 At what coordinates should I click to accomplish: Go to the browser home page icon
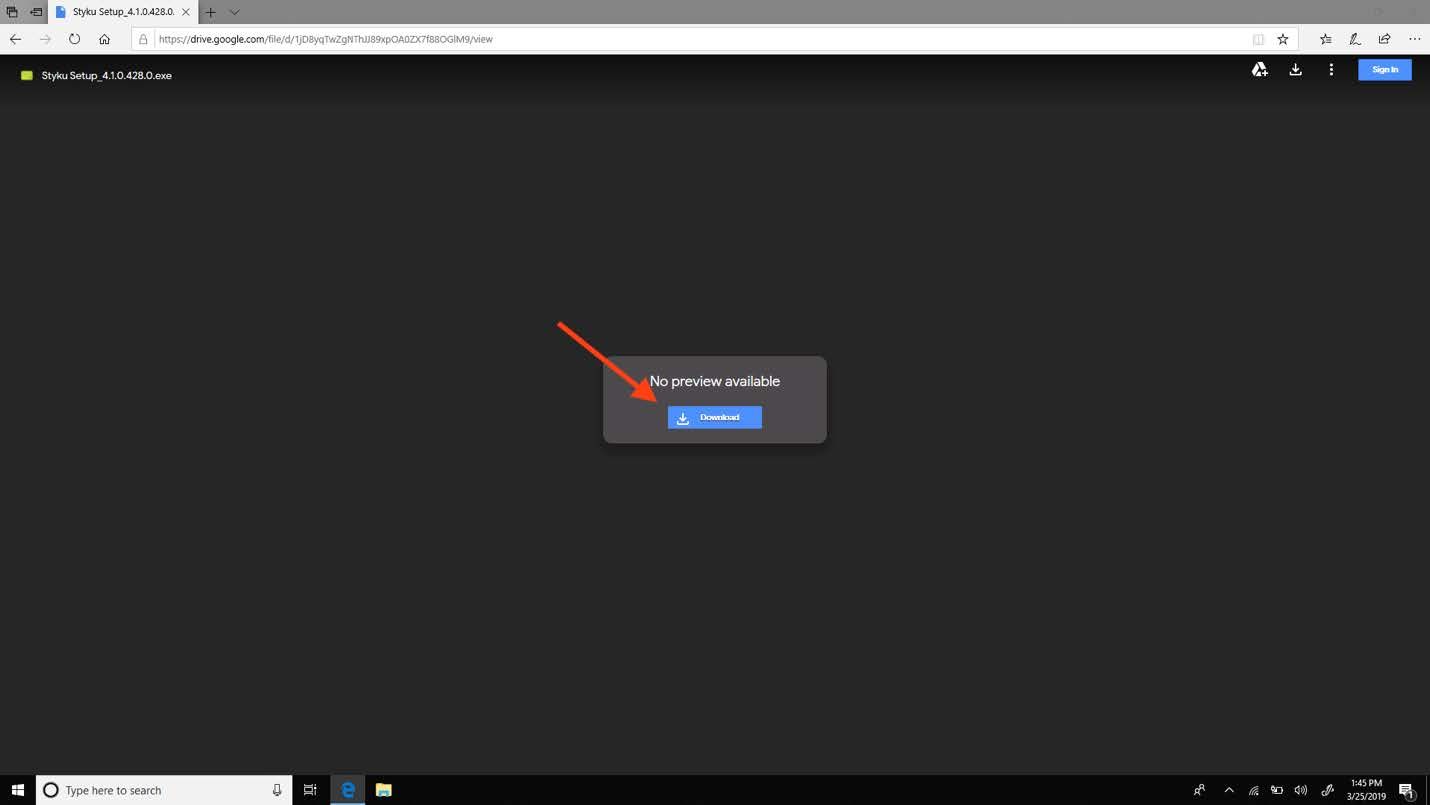(104, 39)
